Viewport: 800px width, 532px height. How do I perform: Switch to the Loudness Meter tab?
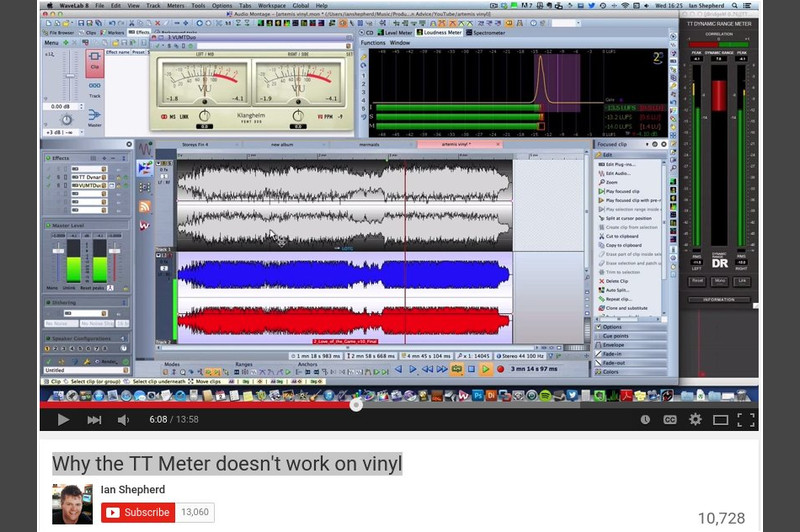tap(439, 33)
